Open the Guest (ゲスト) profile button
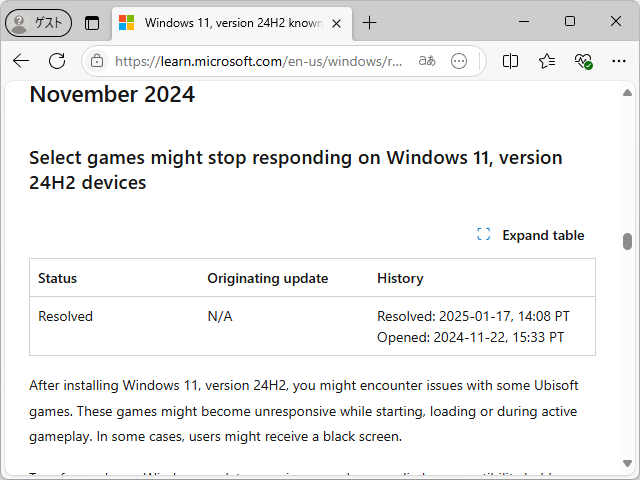 38,23
